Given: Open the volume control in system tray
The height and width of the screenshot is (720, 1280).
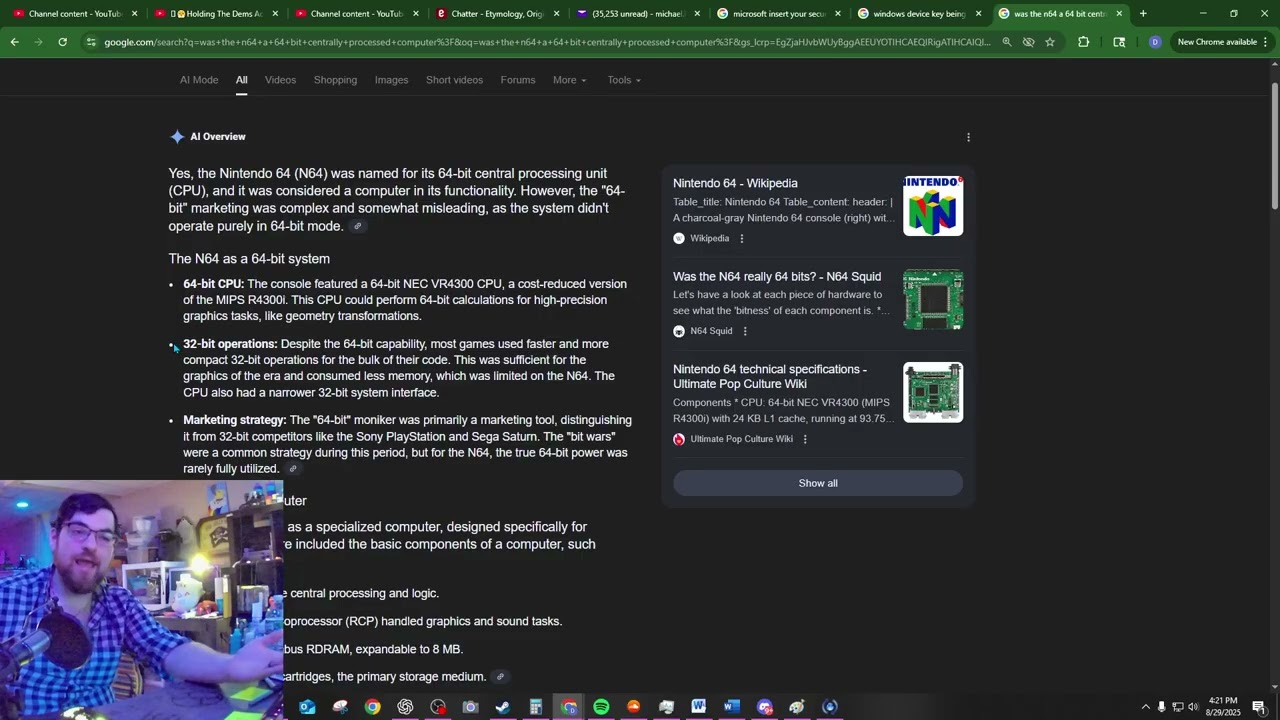Looking at the screenshot, I should coord(1193,707).
